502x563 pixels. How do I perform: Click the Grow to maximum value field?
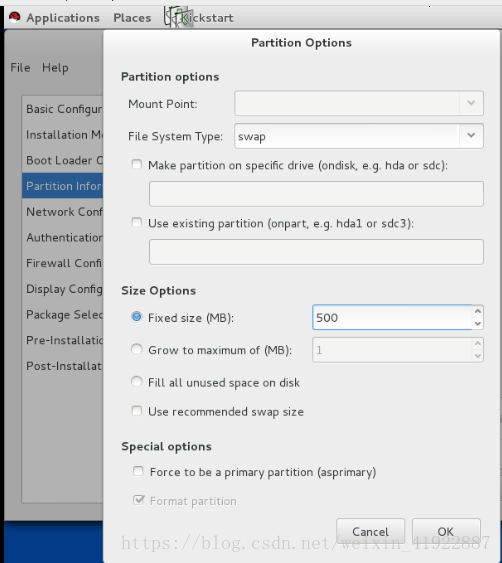click(392, 350)
